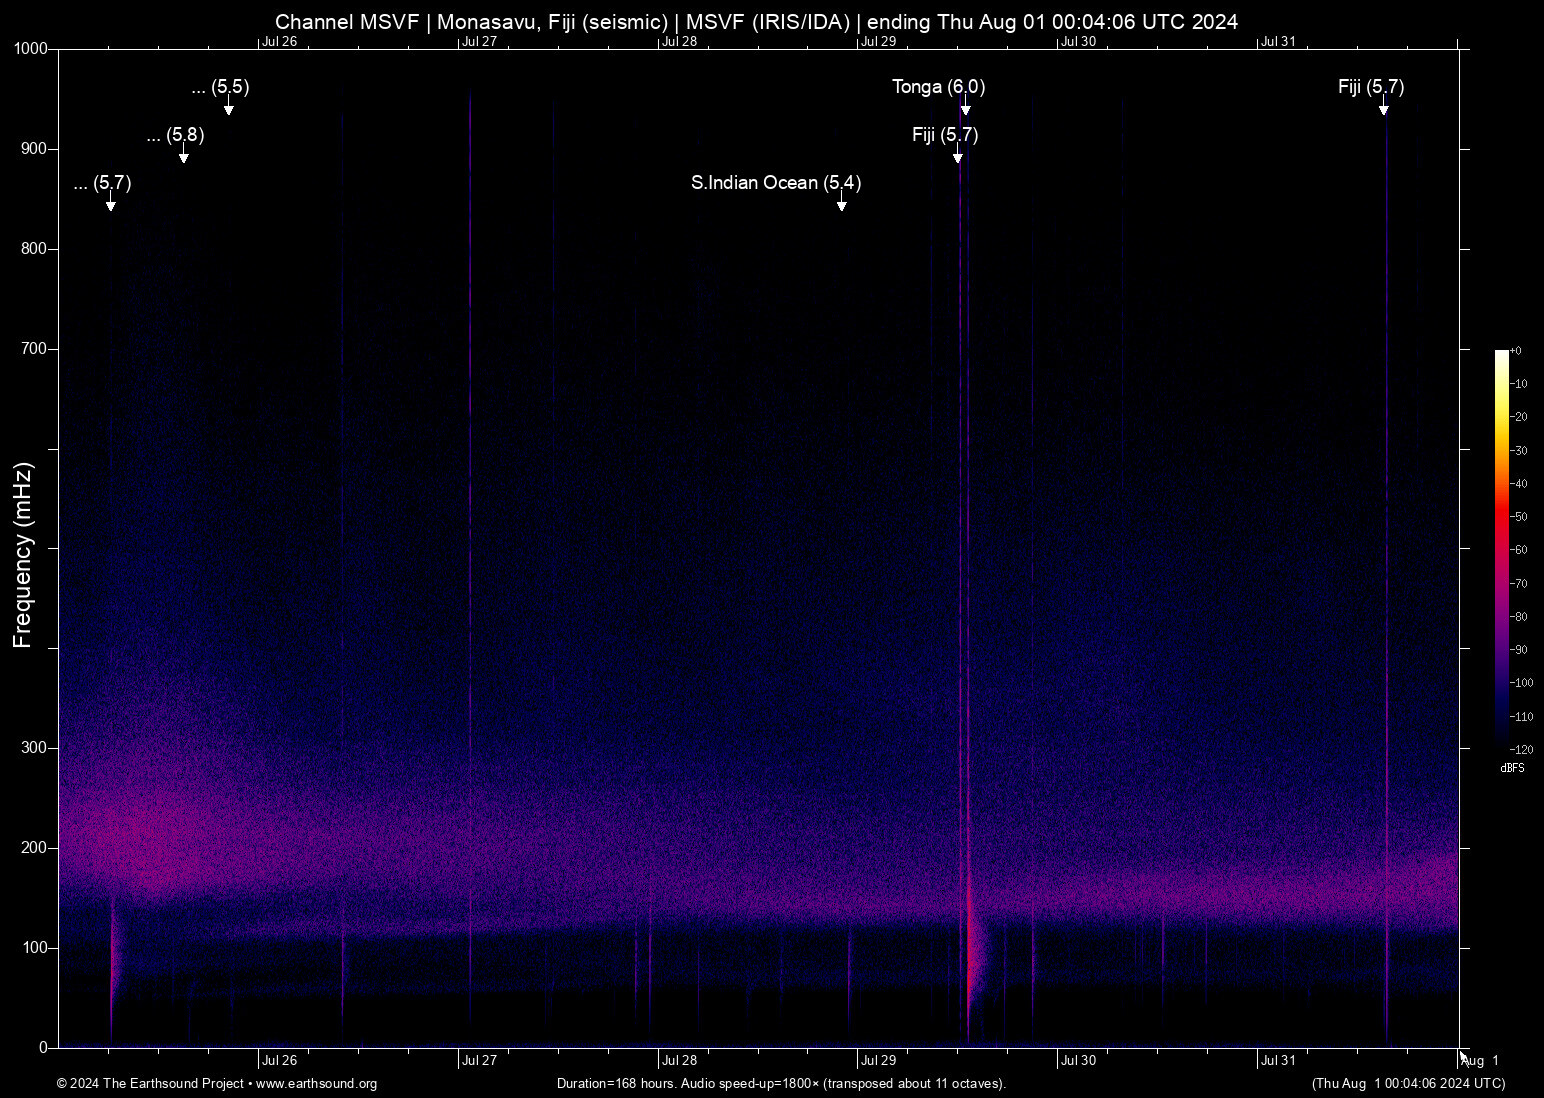Select the '(Thu Aug 1 00:04:06 2024 UTC)' timestamp
The image size is (1544, 1098).
pyautogui.click(x=1409, y=1084)
